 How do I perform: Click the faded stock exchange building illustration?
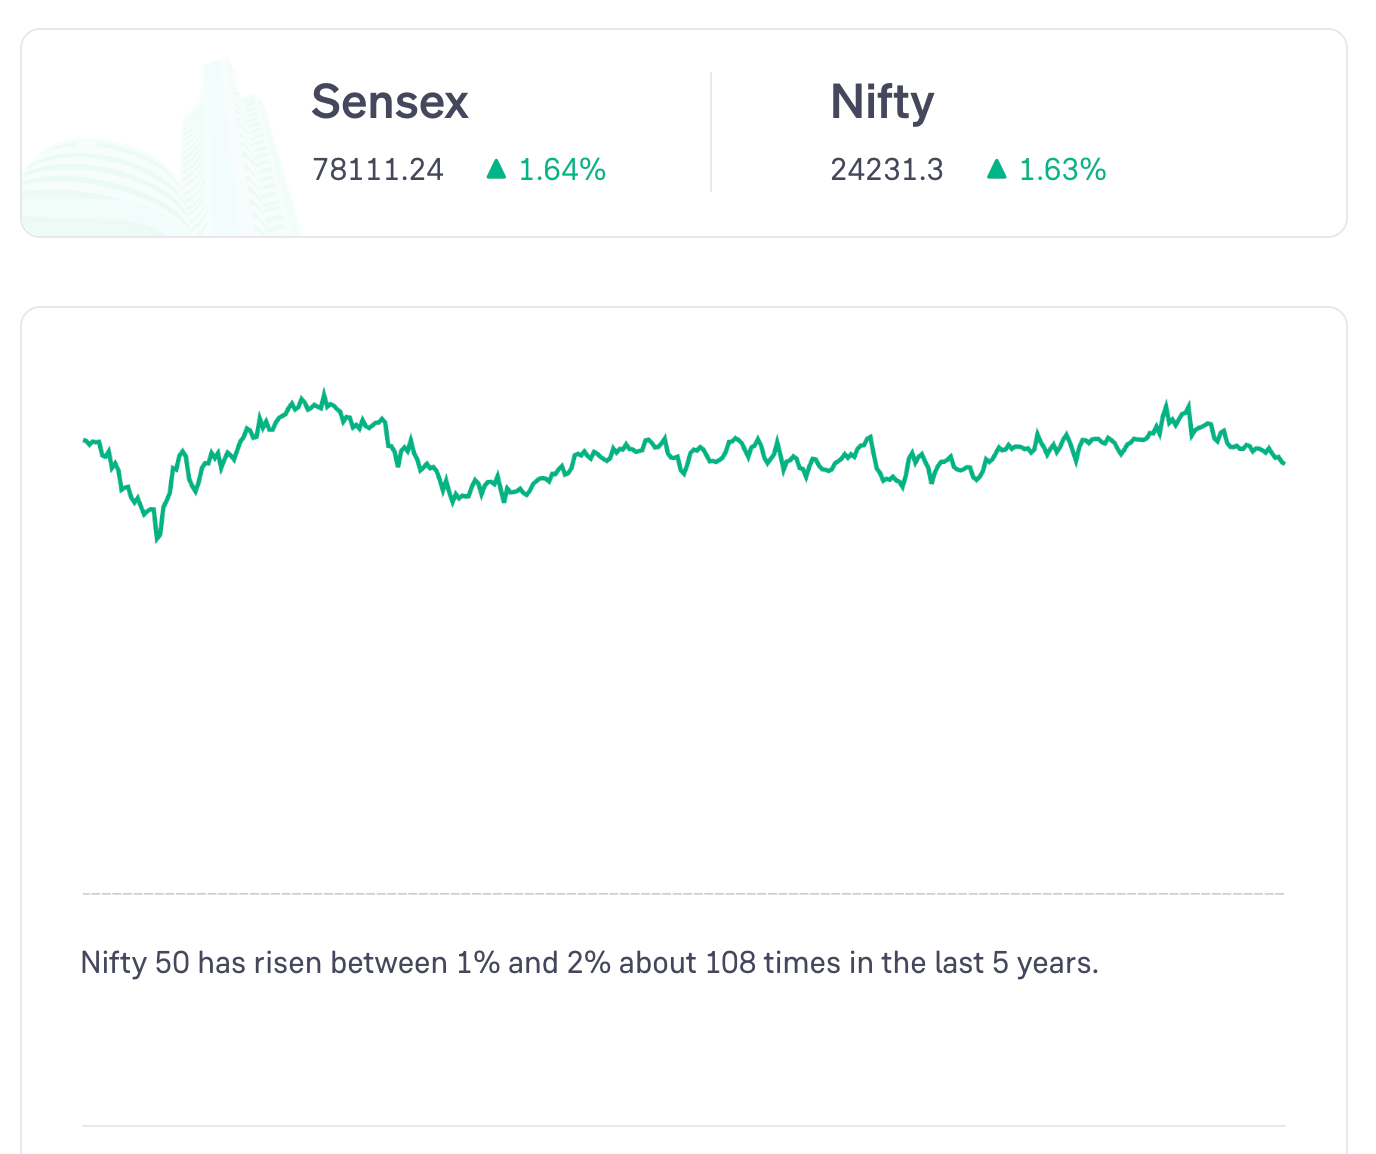[x=160, y=160]
